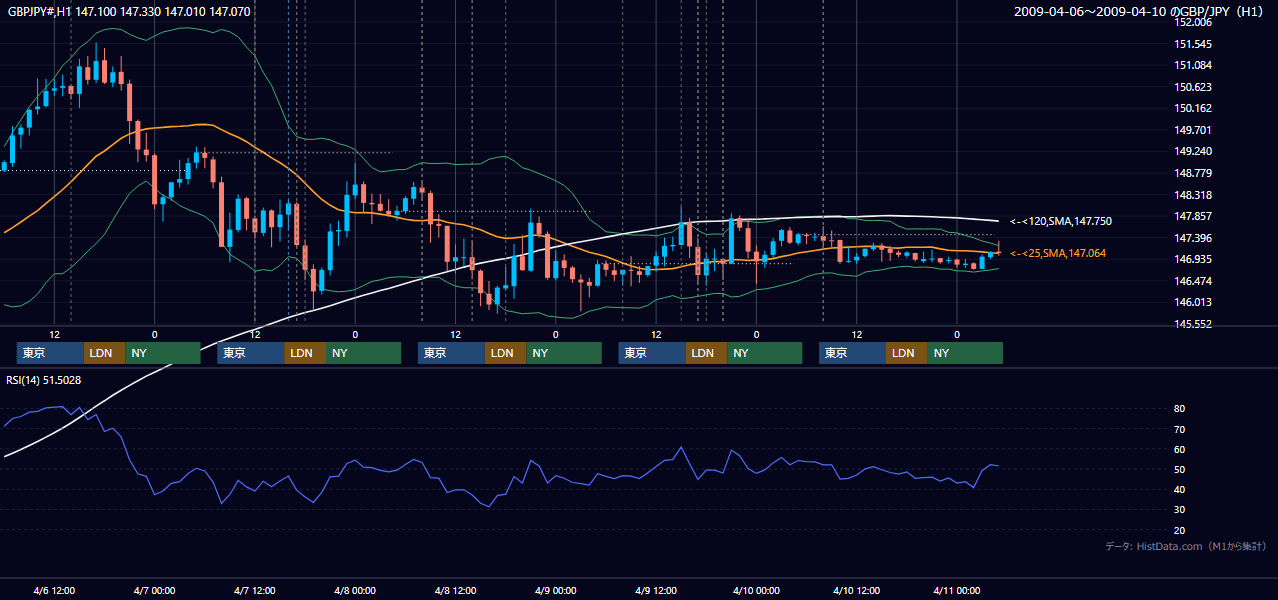Click the 4/9 00:00 time axis label
Image resolution: width=1278 pixels, height=600 pixels.
point(555,590)
